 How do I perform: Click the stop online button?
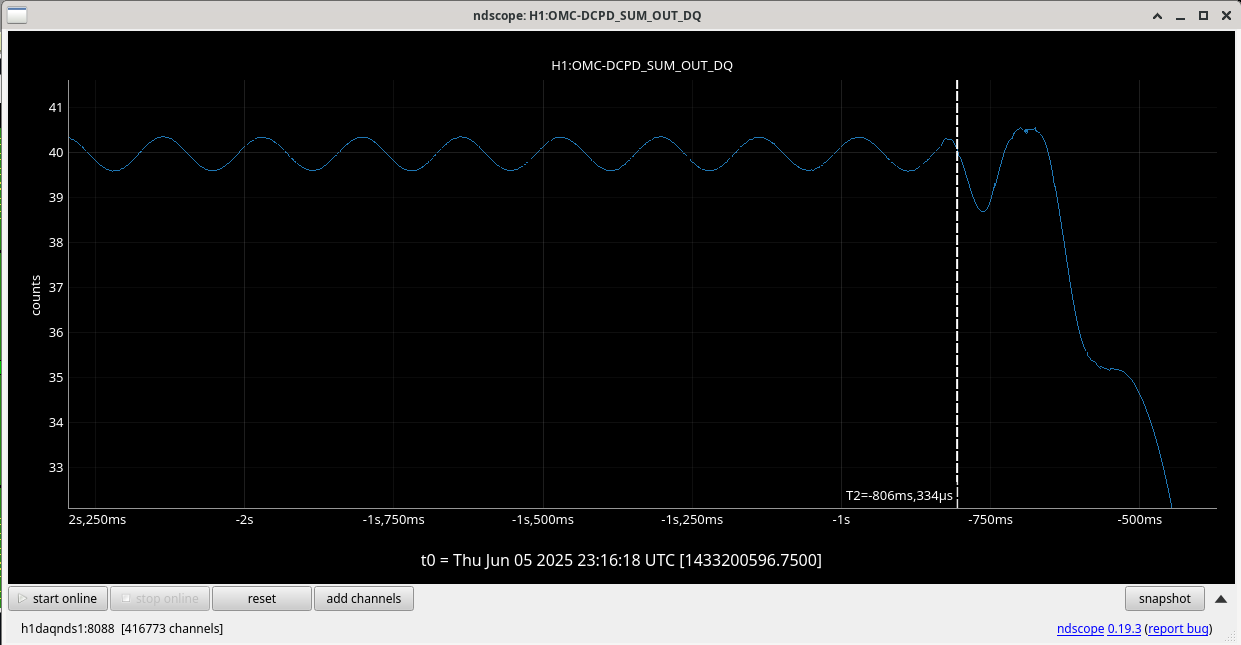[x=159, y=599]
